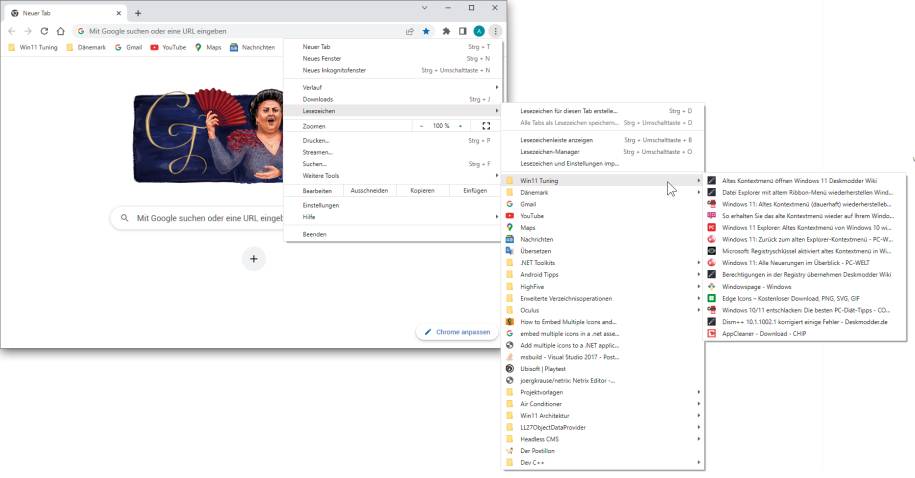Open YouTube bookmark in bookmarks bar

[168, 47]
